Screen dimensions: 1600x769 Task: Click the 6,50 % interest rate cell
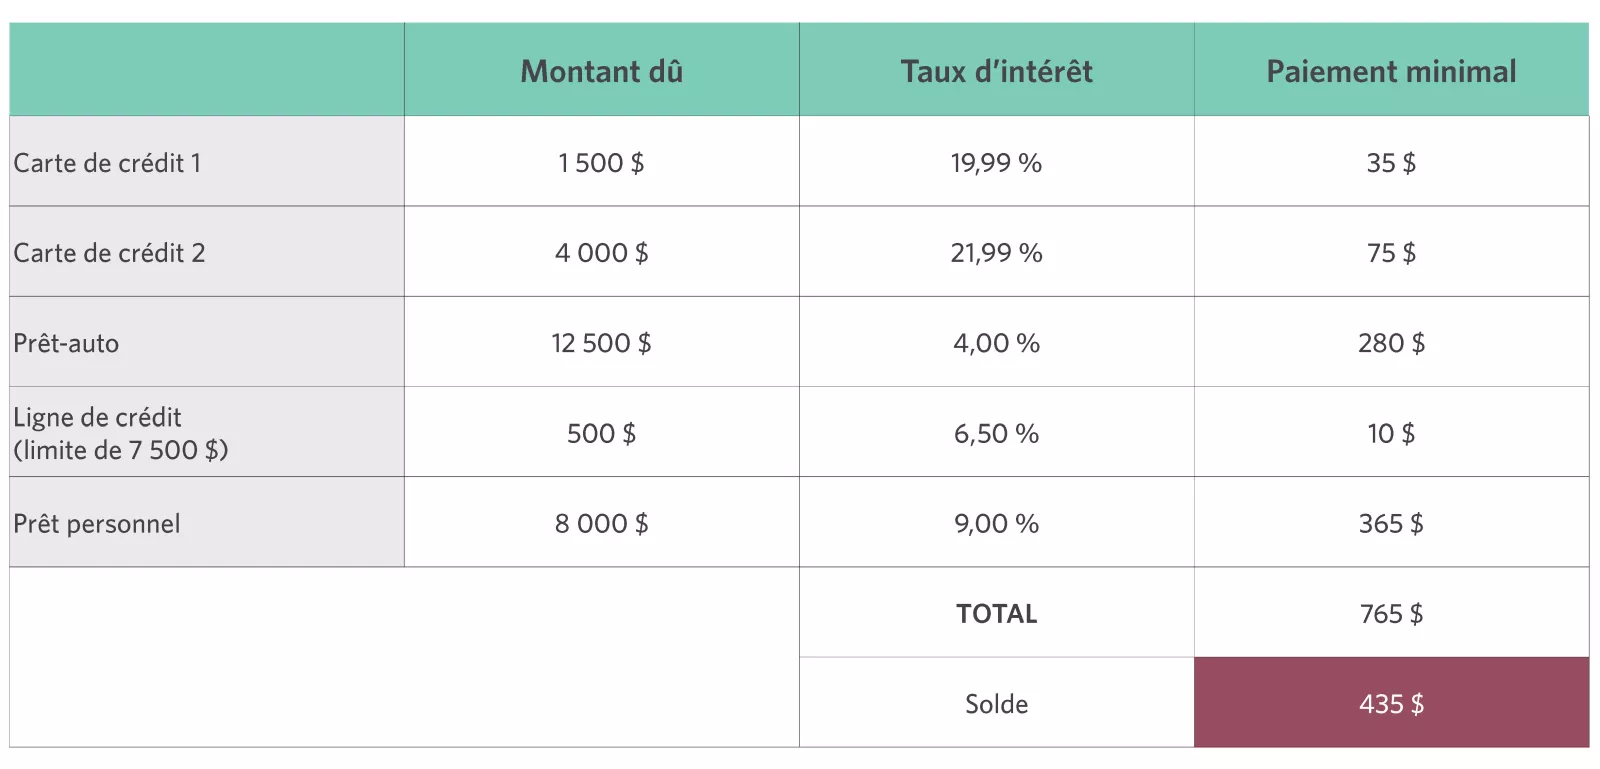tap(996, 433)
